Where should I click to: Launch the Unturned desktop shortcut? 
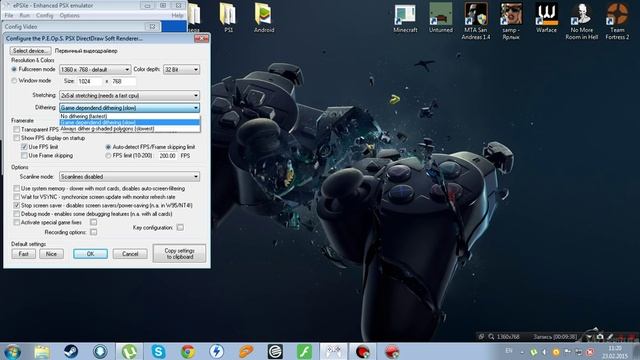[440, 17]
